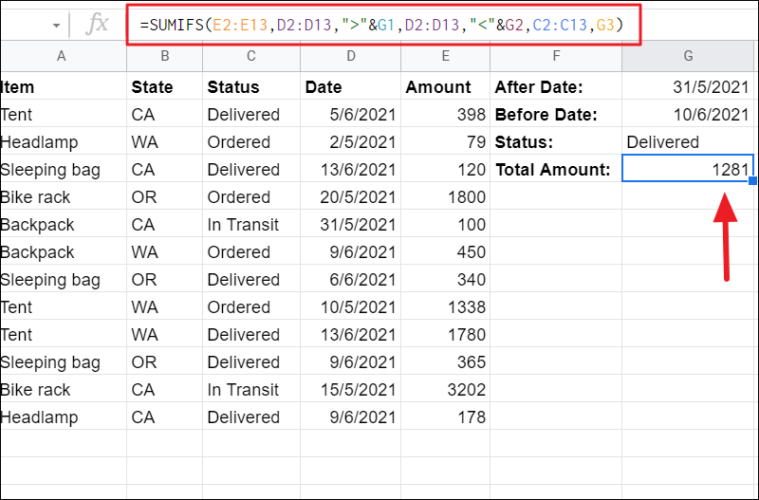
Task: Click the Amount header cell
Action: tap(445, 86)
